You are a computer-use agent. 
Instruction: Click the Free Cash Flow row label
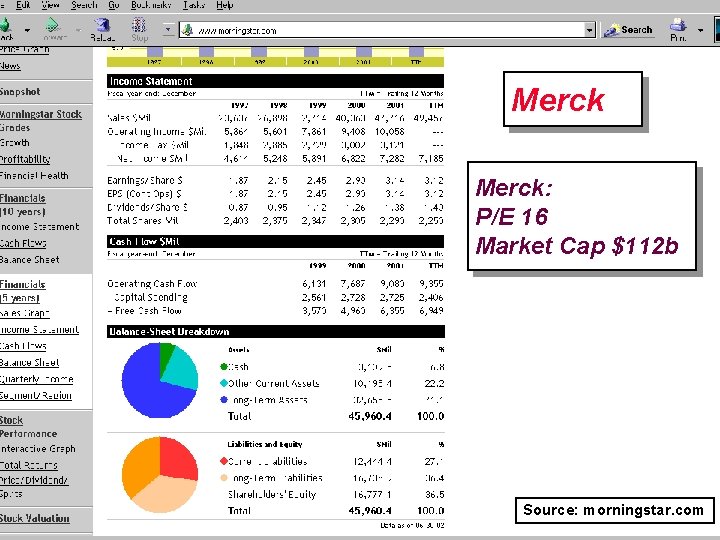point(145,311)
